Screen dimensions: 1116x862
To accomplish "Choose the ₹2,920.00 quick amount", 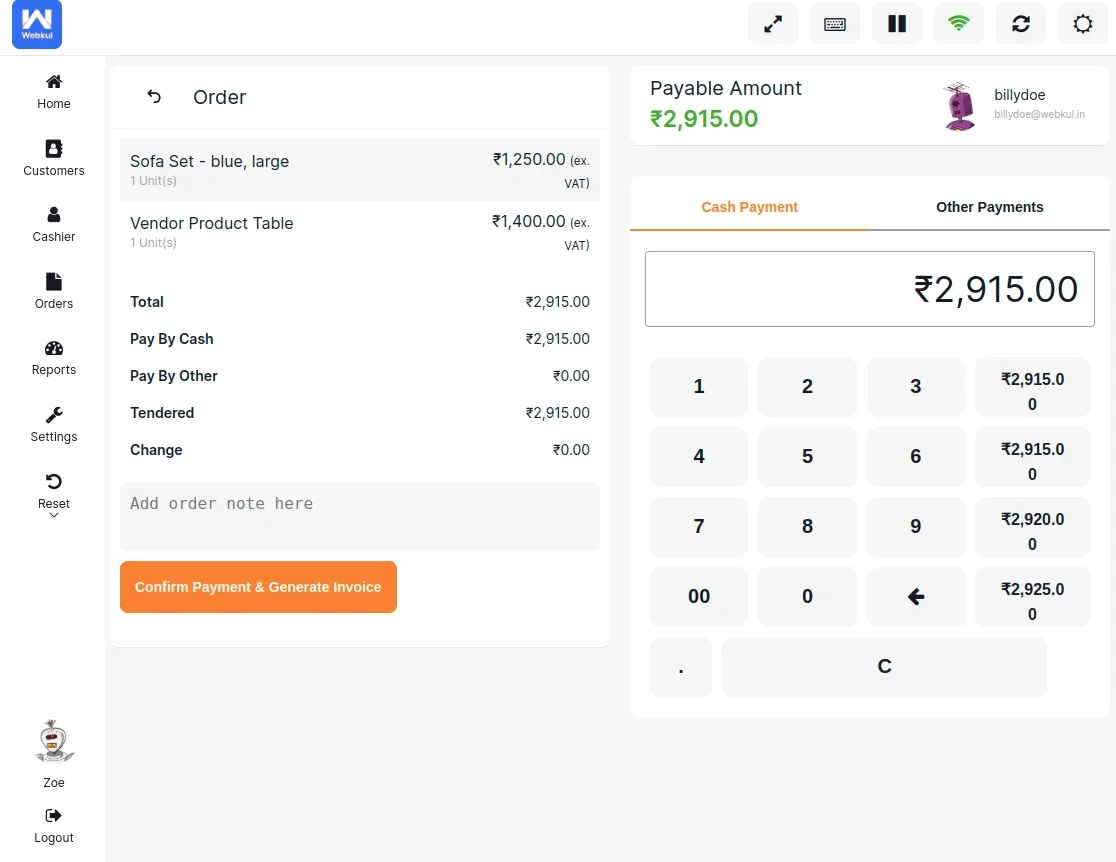I will [1032, 527].
